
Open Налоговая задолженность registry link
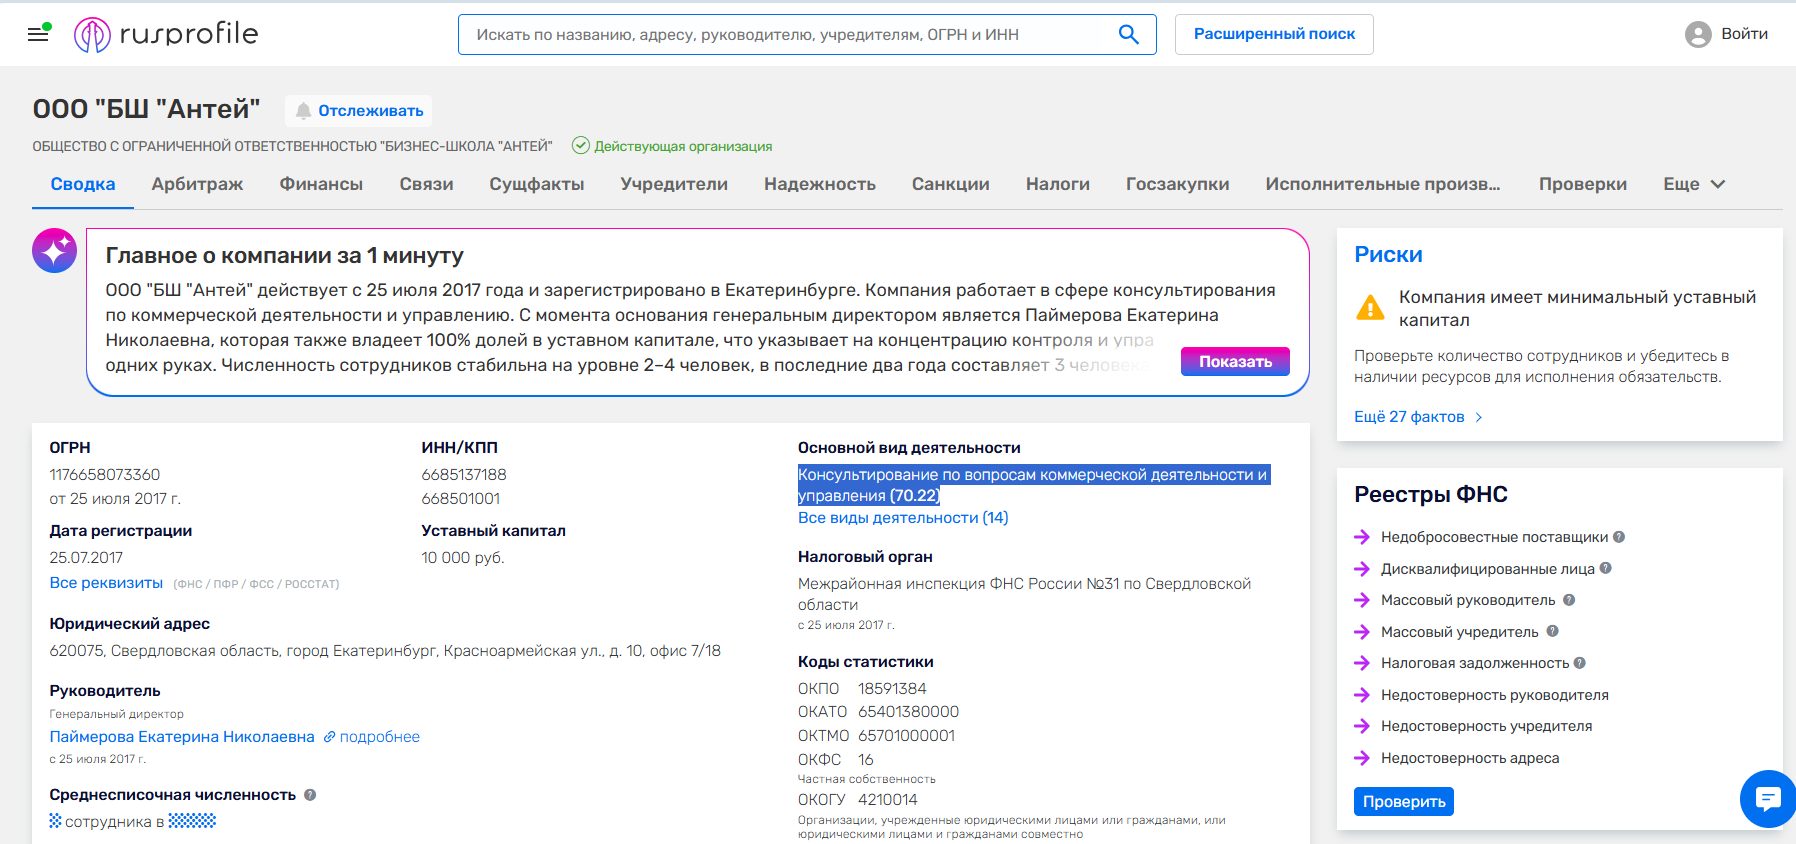click(x=1475, y=663)
